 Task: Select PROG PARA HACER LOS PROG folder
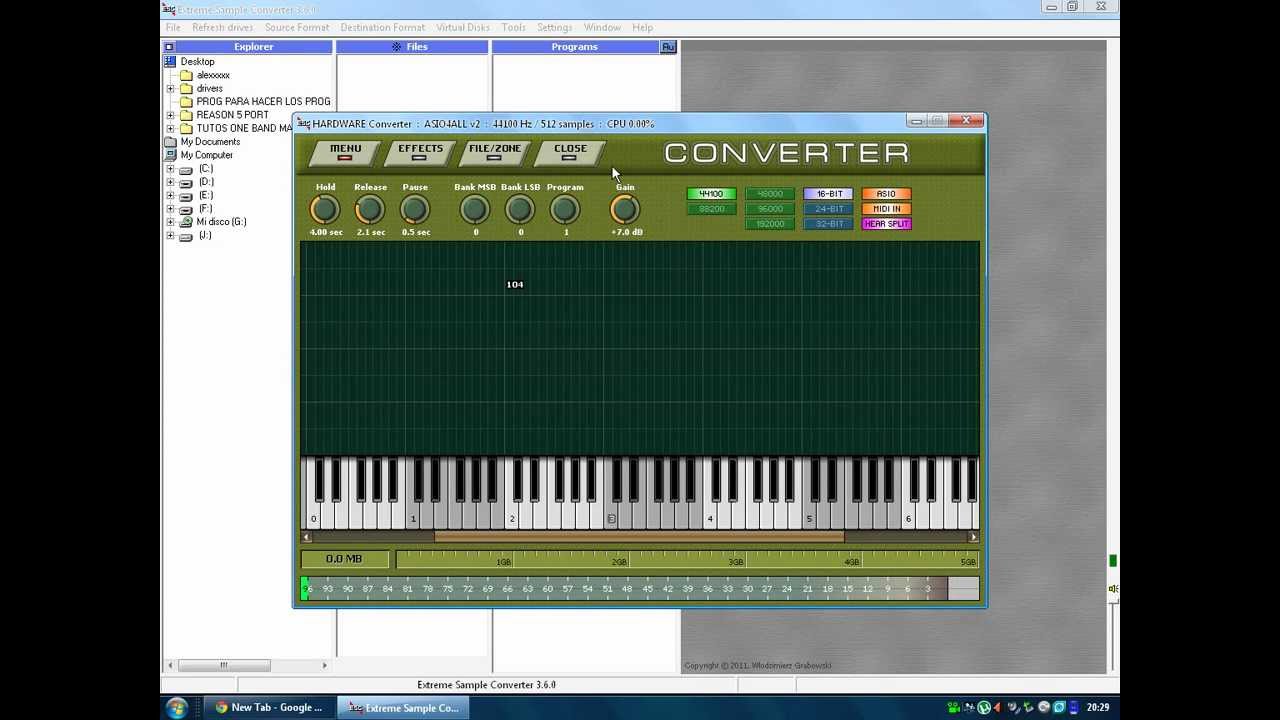click(x=263, y=102)
